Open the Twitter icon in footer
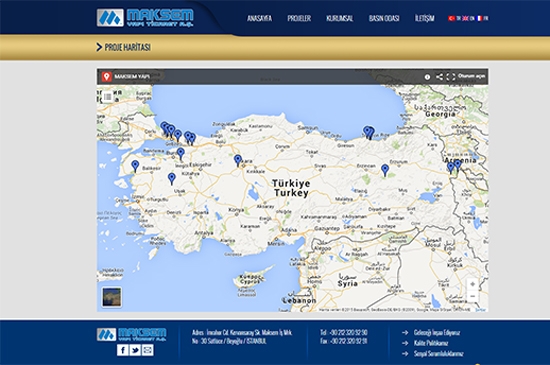 (x=135, y=350)
